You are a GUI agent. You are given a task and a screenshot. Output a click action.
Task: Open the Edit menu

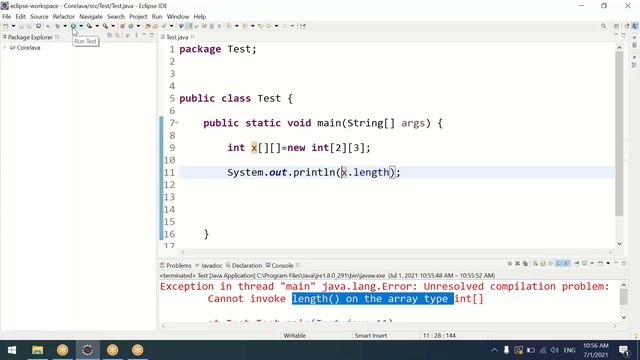(20, 17)
